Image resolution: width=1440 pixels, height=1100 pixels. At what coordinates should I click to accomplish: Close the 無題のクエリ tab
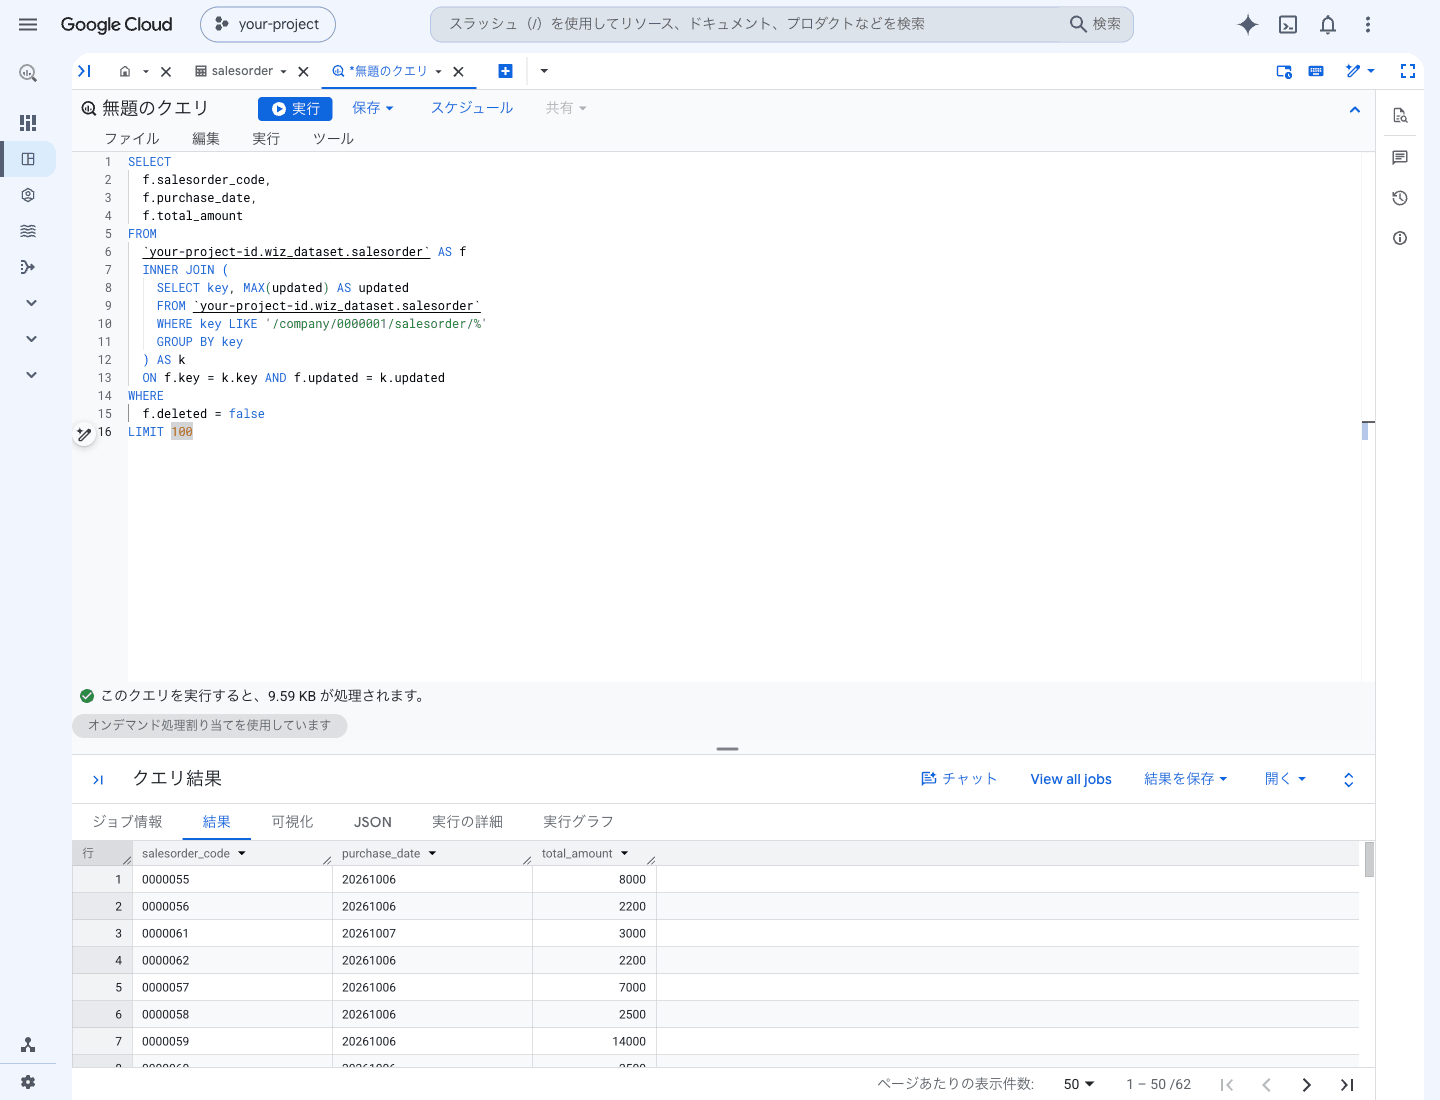pos(458,72)
